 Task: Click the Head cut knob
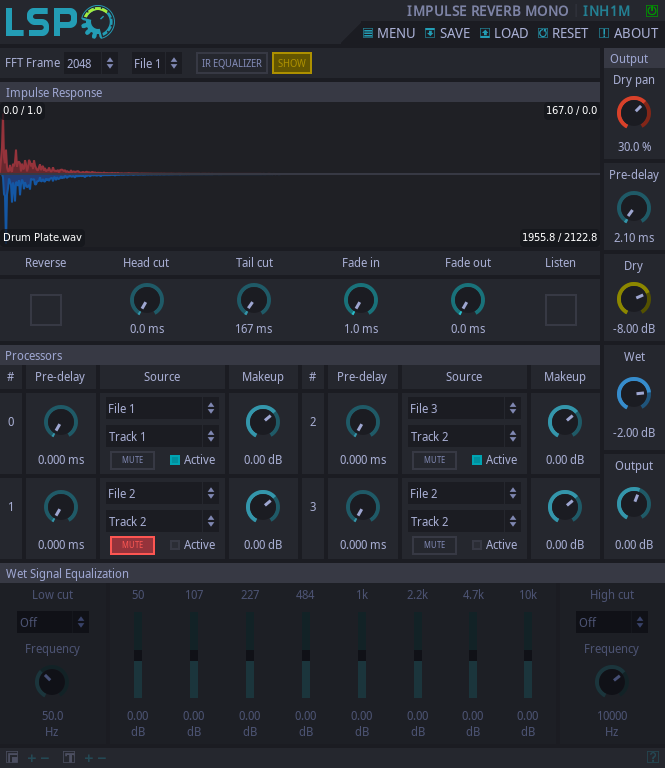(x=146, y=300)
